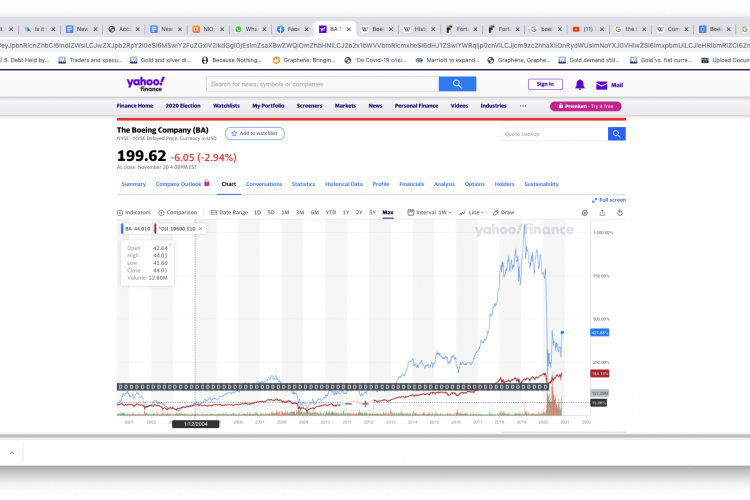
Task: Close the OHLC price tooltip box
Action: click(x=170, y=245)
